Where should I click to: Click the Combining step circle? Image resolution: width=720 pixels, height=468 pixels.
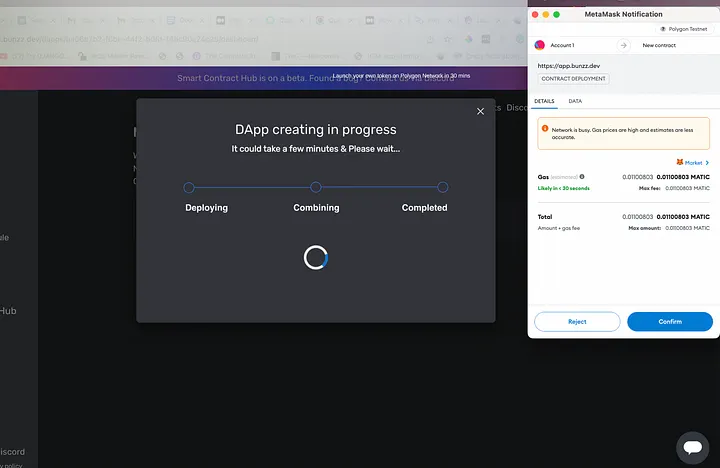(316, 187)
